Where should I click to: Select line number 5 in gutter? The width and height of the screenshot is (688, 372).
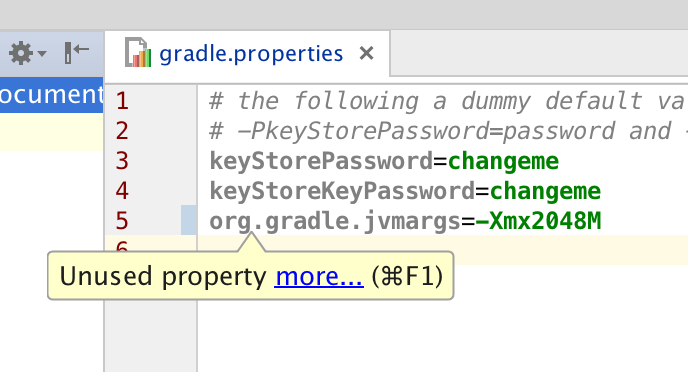click(122, 220)
